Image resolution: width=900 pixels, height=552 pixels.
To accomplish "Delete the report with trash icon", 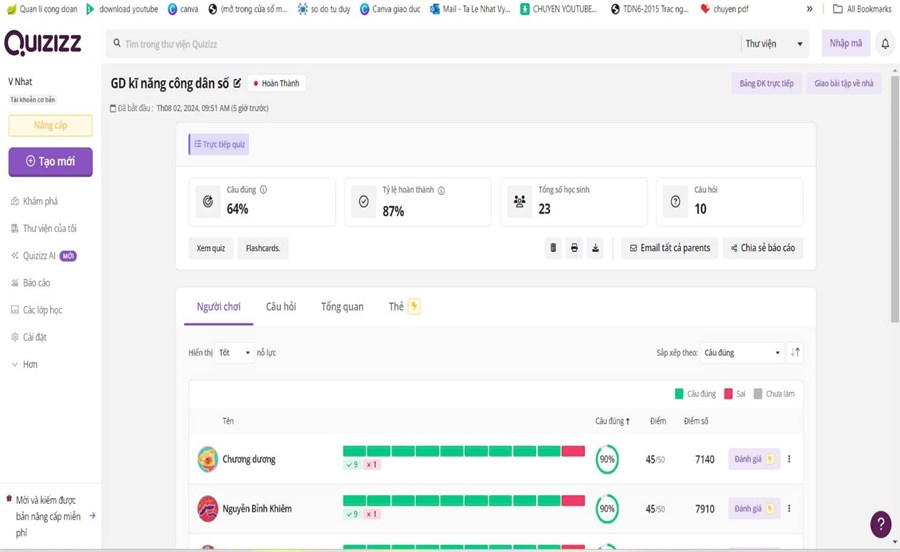I will click(553, 248).
